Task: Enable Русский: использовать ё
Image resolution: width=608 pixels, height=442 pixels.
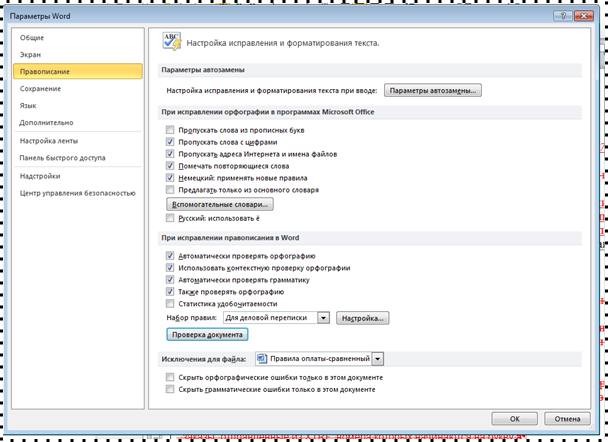Action: coord(170,218)
